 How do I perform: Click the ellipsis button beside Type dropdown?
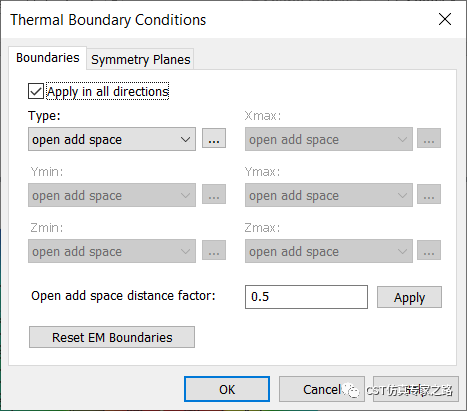214,138
